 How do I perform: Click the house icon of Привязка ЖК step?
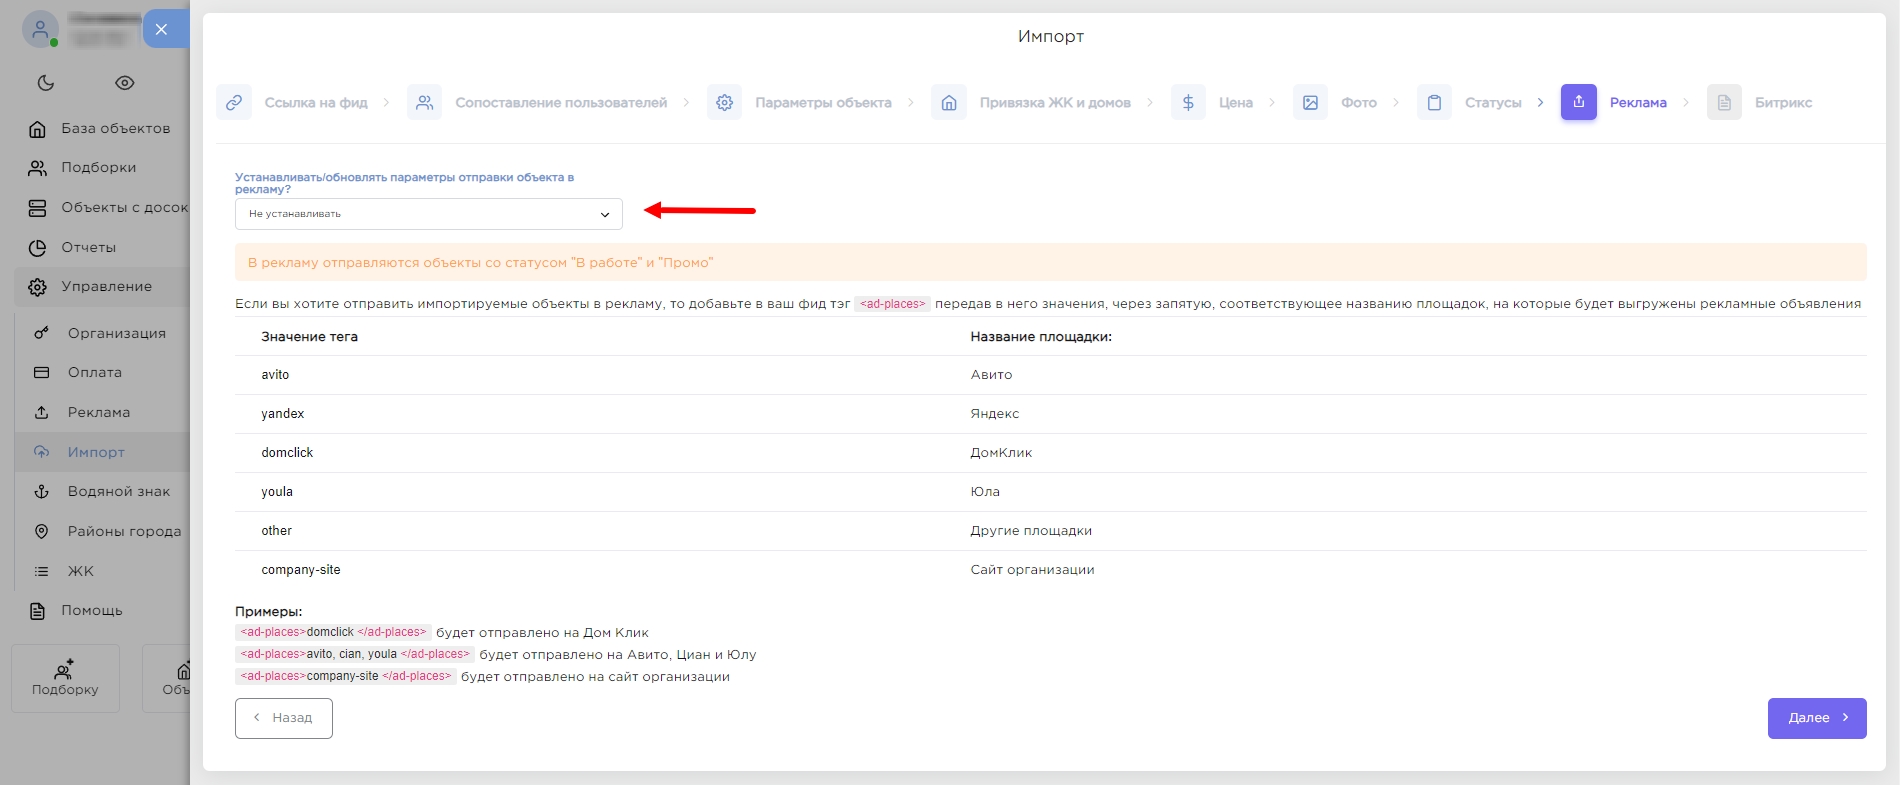(x=949, y=102)
